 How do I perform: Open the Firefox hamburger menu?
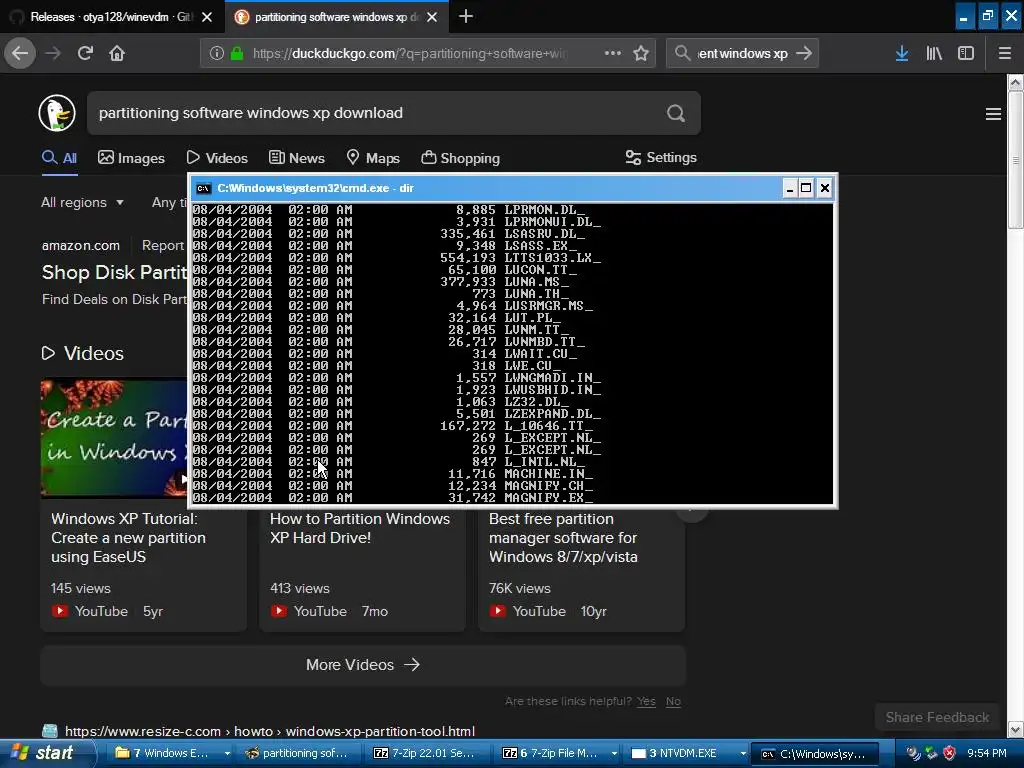pos(1005,53)
